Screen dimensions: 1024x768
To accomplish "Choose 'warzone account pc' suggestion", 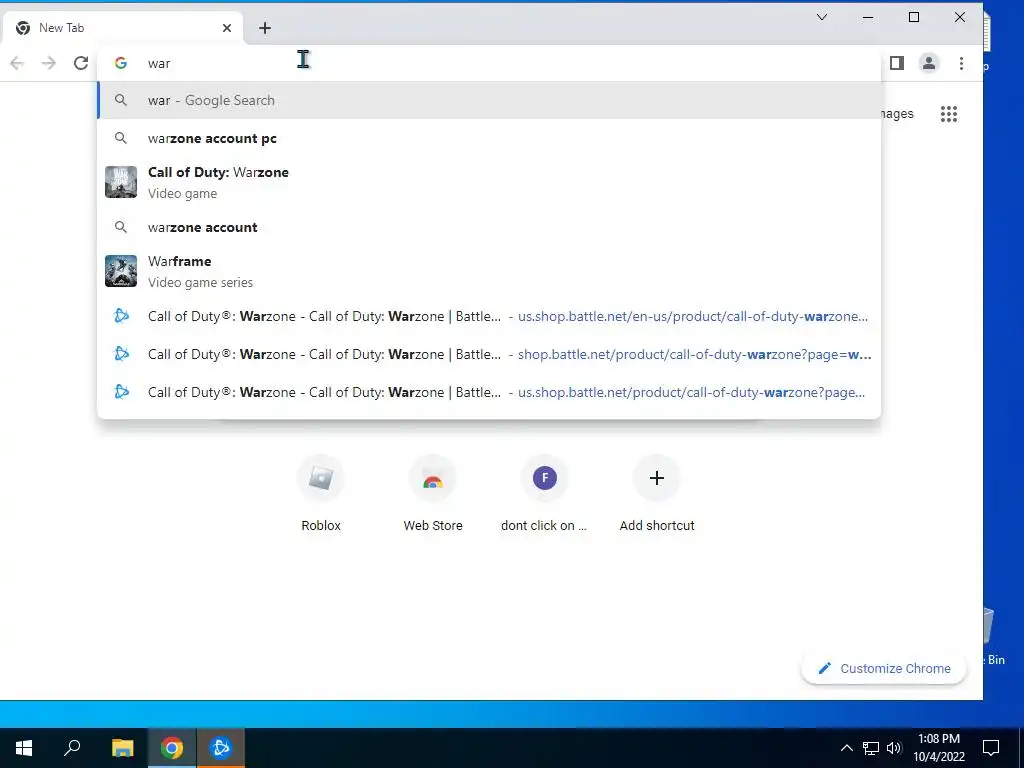I will [x=488, y=138].
